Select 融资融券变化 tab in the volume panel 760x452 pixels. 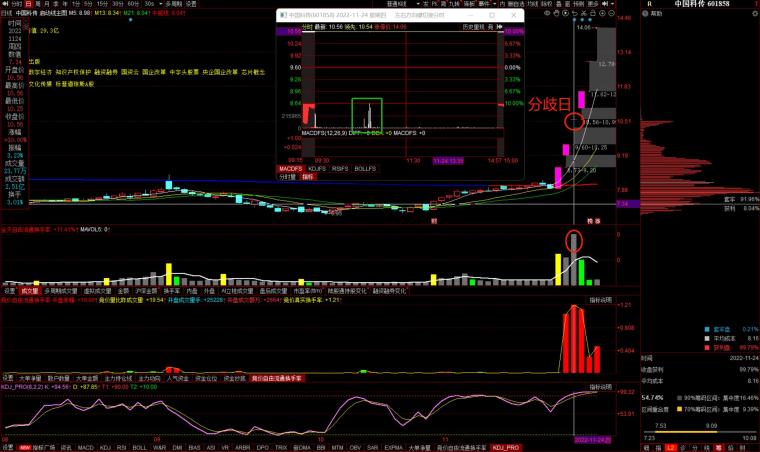[x=389, y=291]
